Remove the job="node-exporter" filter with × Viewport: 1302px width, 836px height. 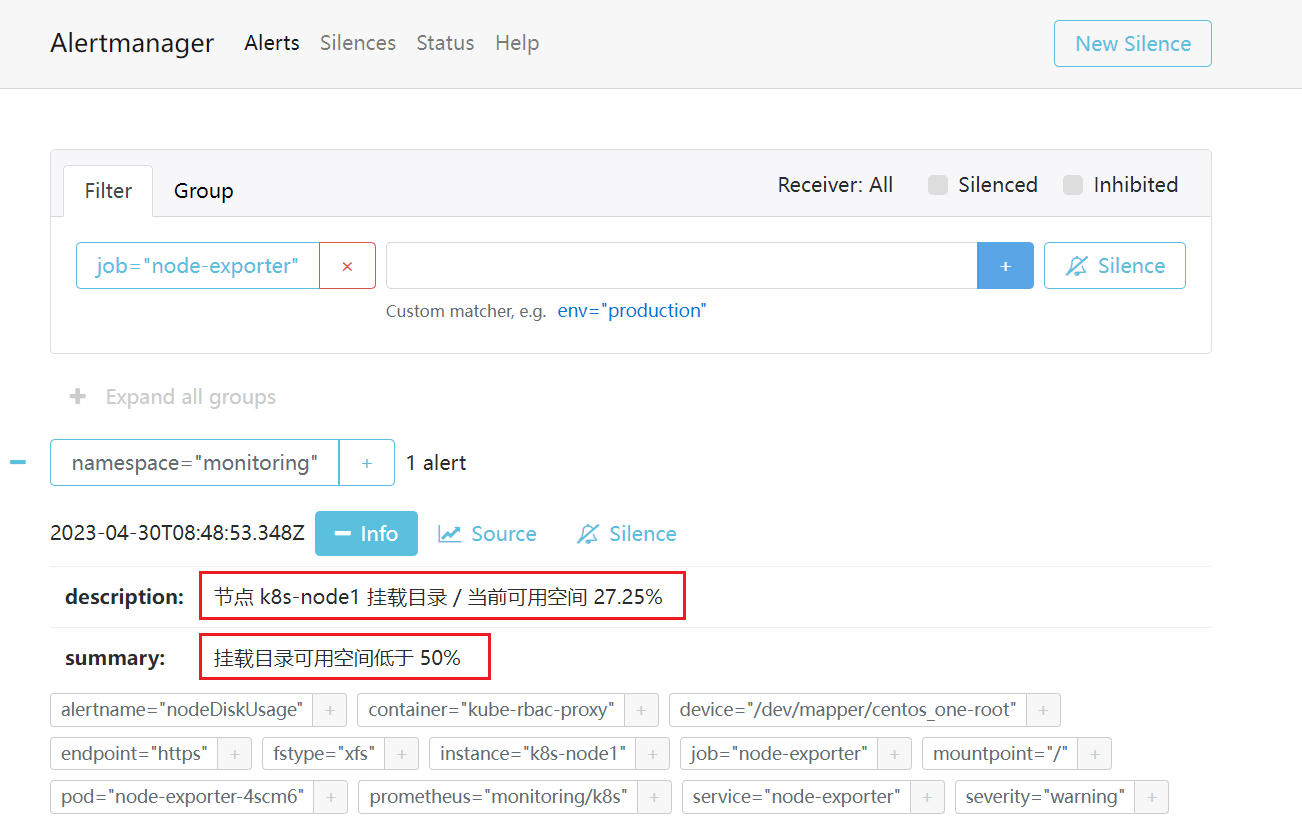coord(347,266)
